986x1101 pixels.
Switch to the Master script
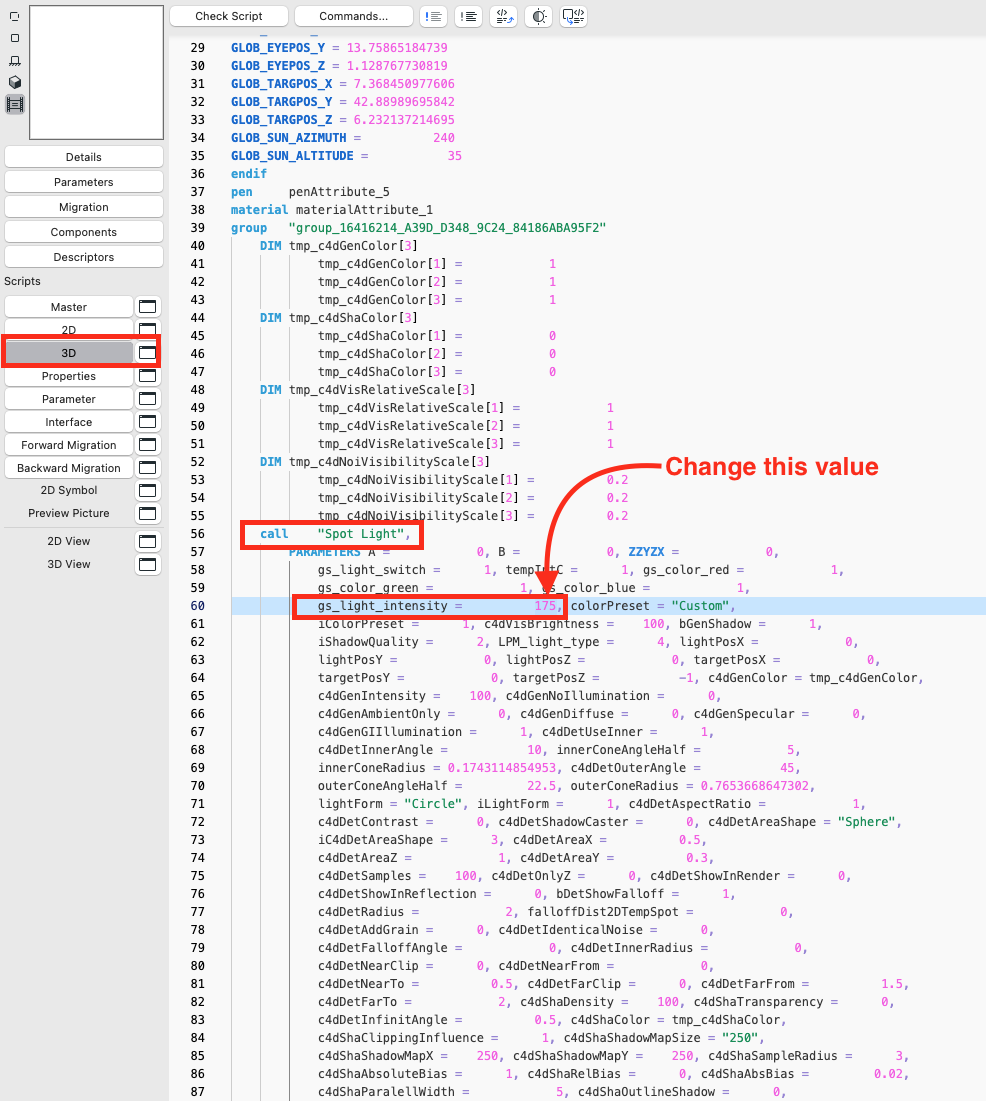pos(69,307)
